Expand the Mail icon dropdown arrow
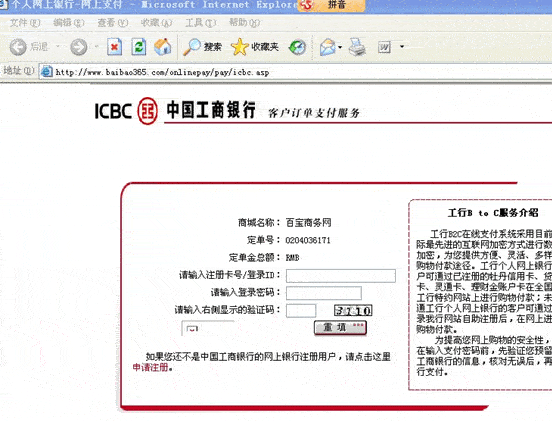 pos(340,47)
